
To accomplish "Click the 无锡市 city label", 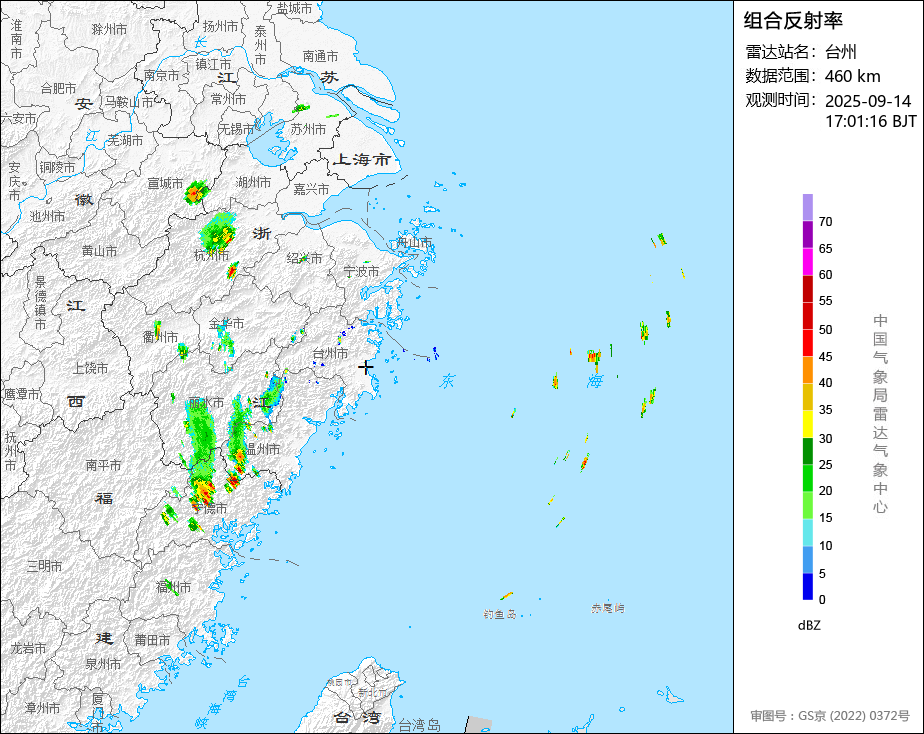I will [x=236, y=128].
